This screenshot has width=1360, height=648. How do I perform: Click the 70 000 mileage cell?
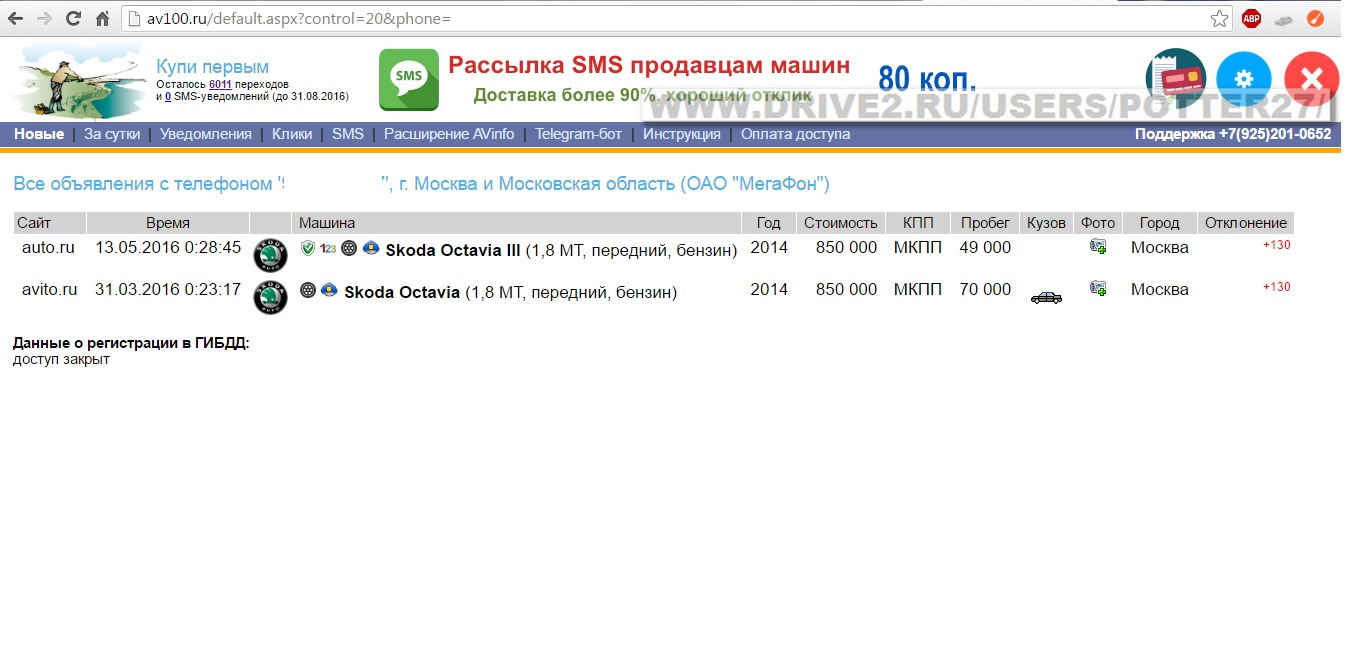pos(985,289)
